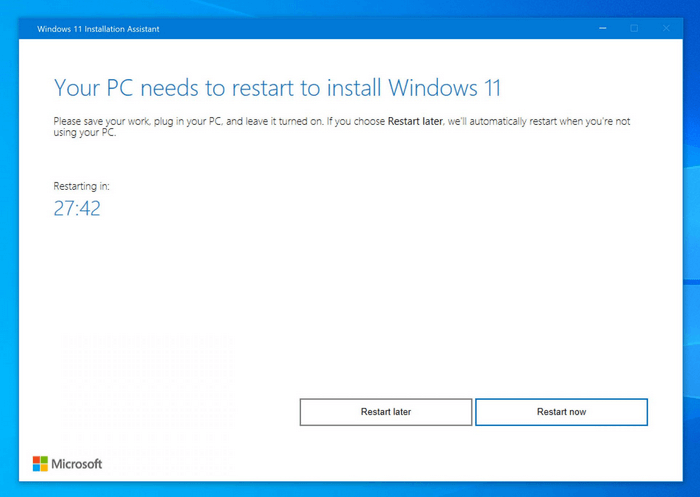Viewport: 700px width, 497px height.
Task: Close the Windows 11 Installation Assistant
Action: tap(665, 28)
